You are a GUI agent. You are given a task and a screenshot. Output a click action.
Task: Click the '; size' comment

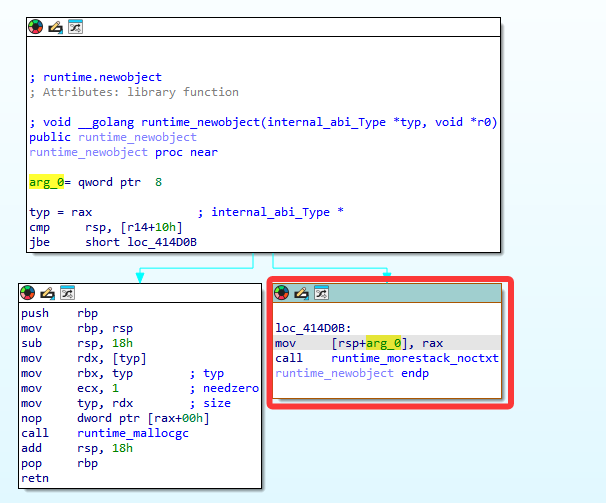(210, 403)
